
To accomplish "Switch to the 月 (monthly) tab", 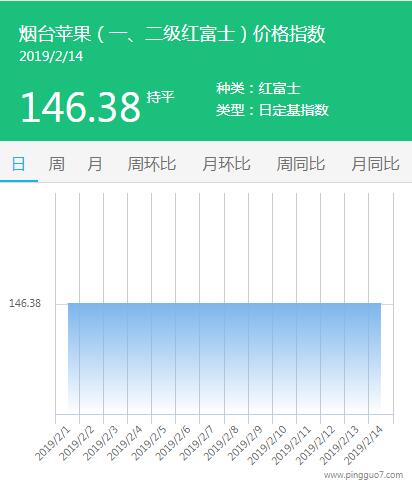I will pos(95,164).
